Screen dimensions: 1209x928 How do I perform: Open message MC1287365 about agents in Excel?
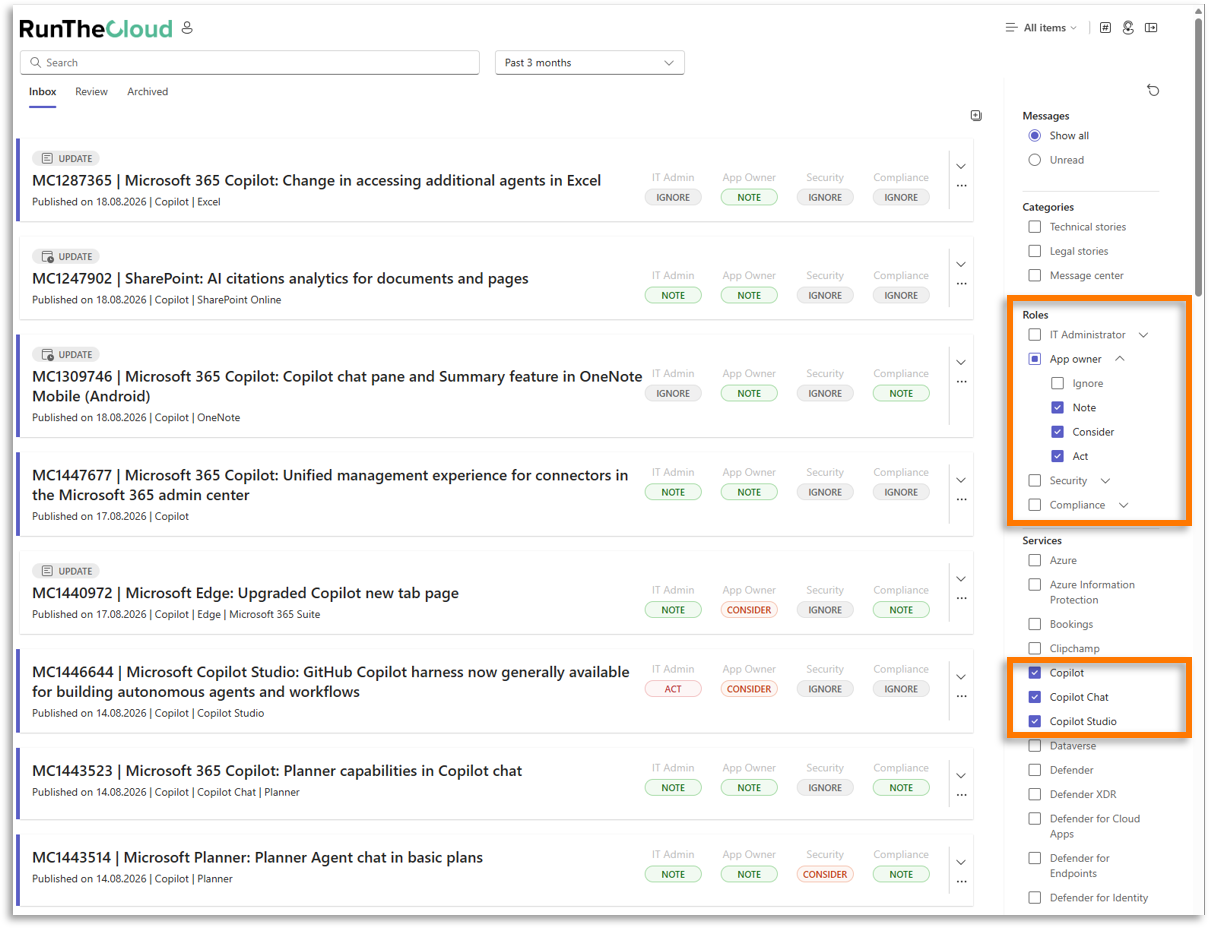click(x=317, y=181)
